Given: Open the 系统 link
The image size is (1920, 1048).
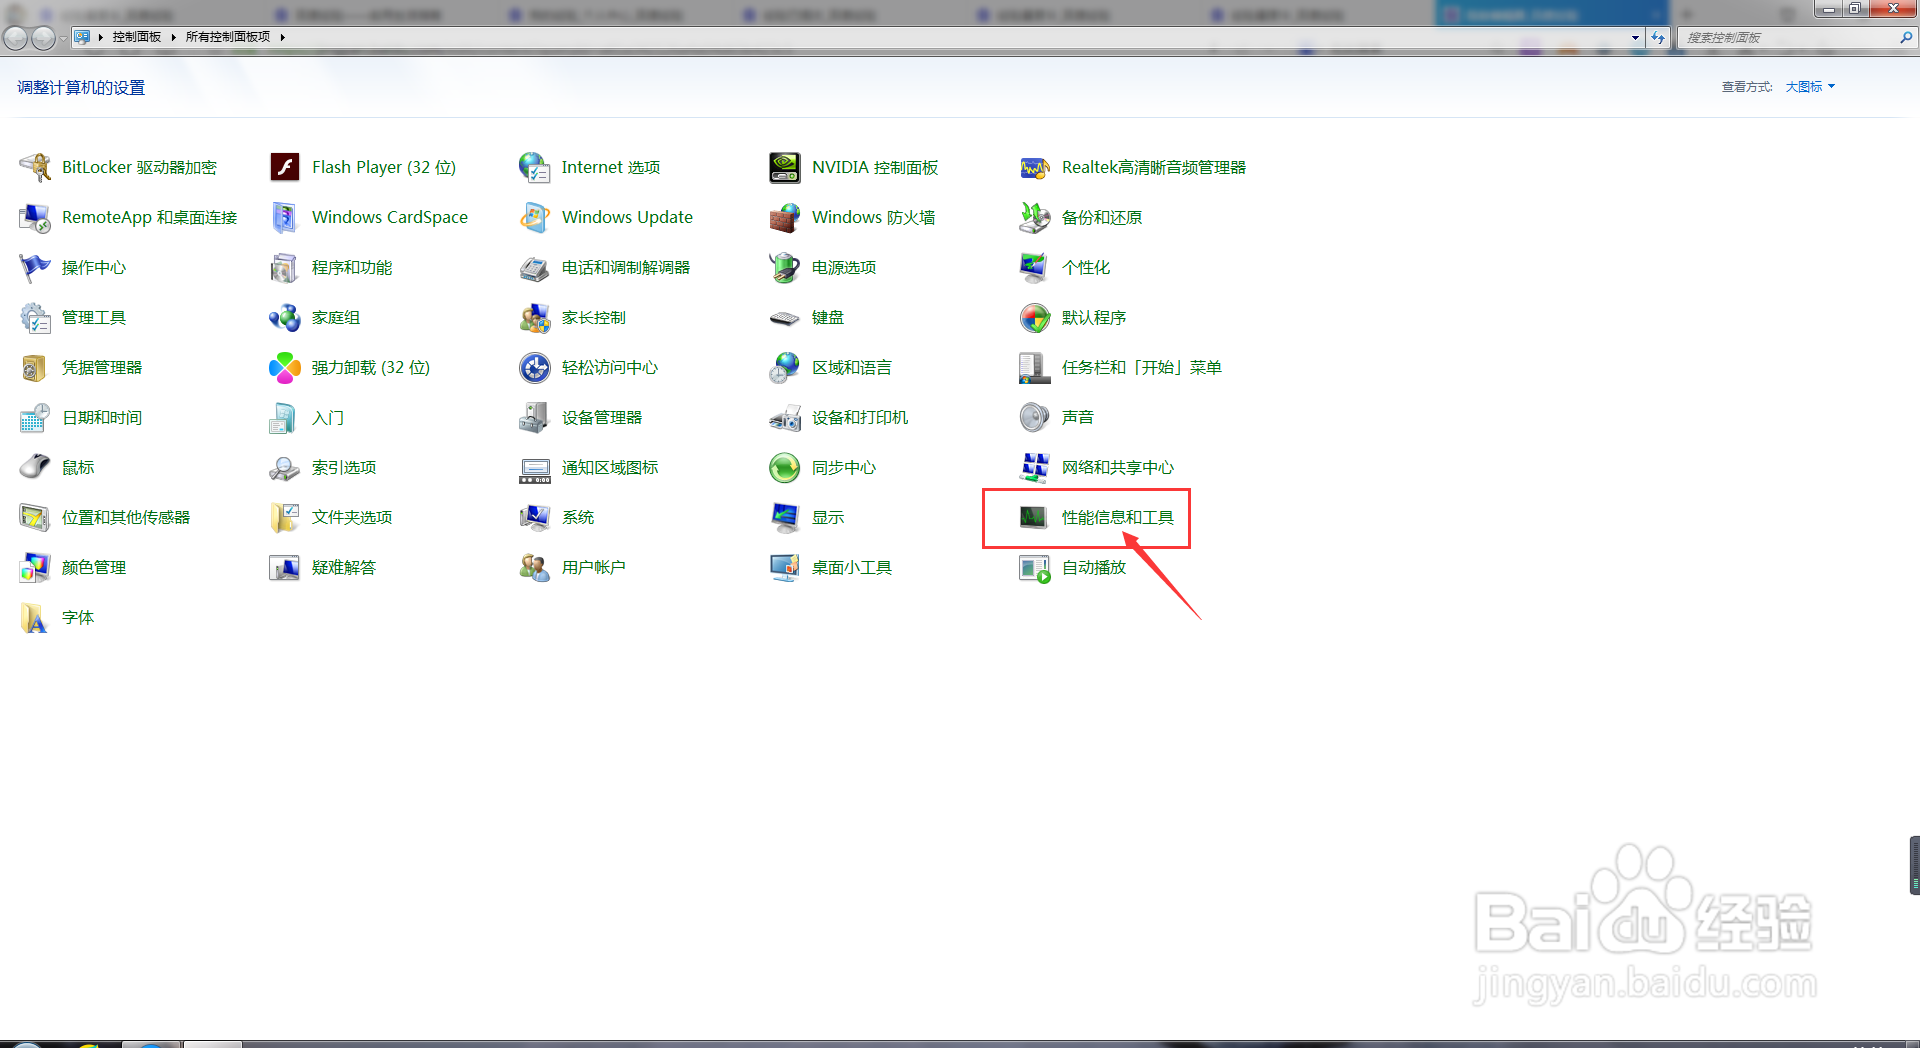Looking at the screenshot, I should (x=578, y=517).
